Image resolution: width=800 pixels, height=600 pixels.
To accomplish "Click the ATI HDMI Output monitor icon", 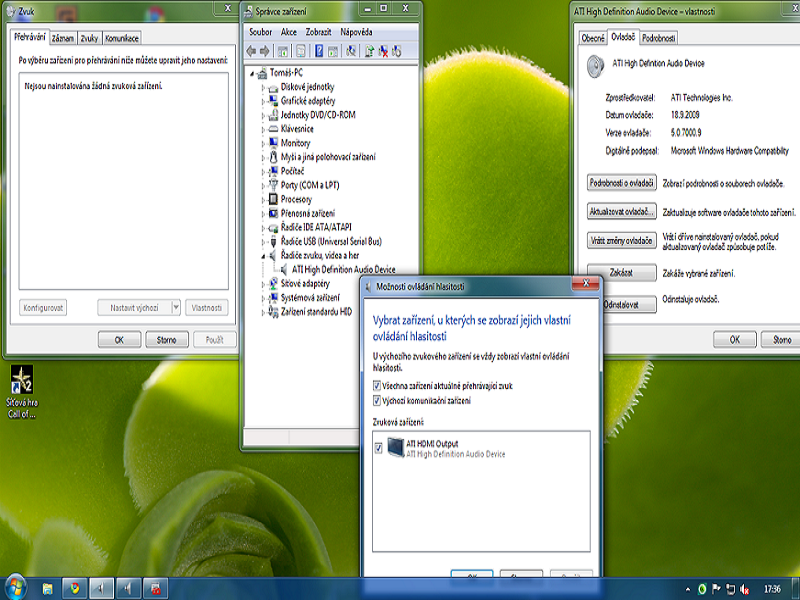I will [x=395, y=447].
